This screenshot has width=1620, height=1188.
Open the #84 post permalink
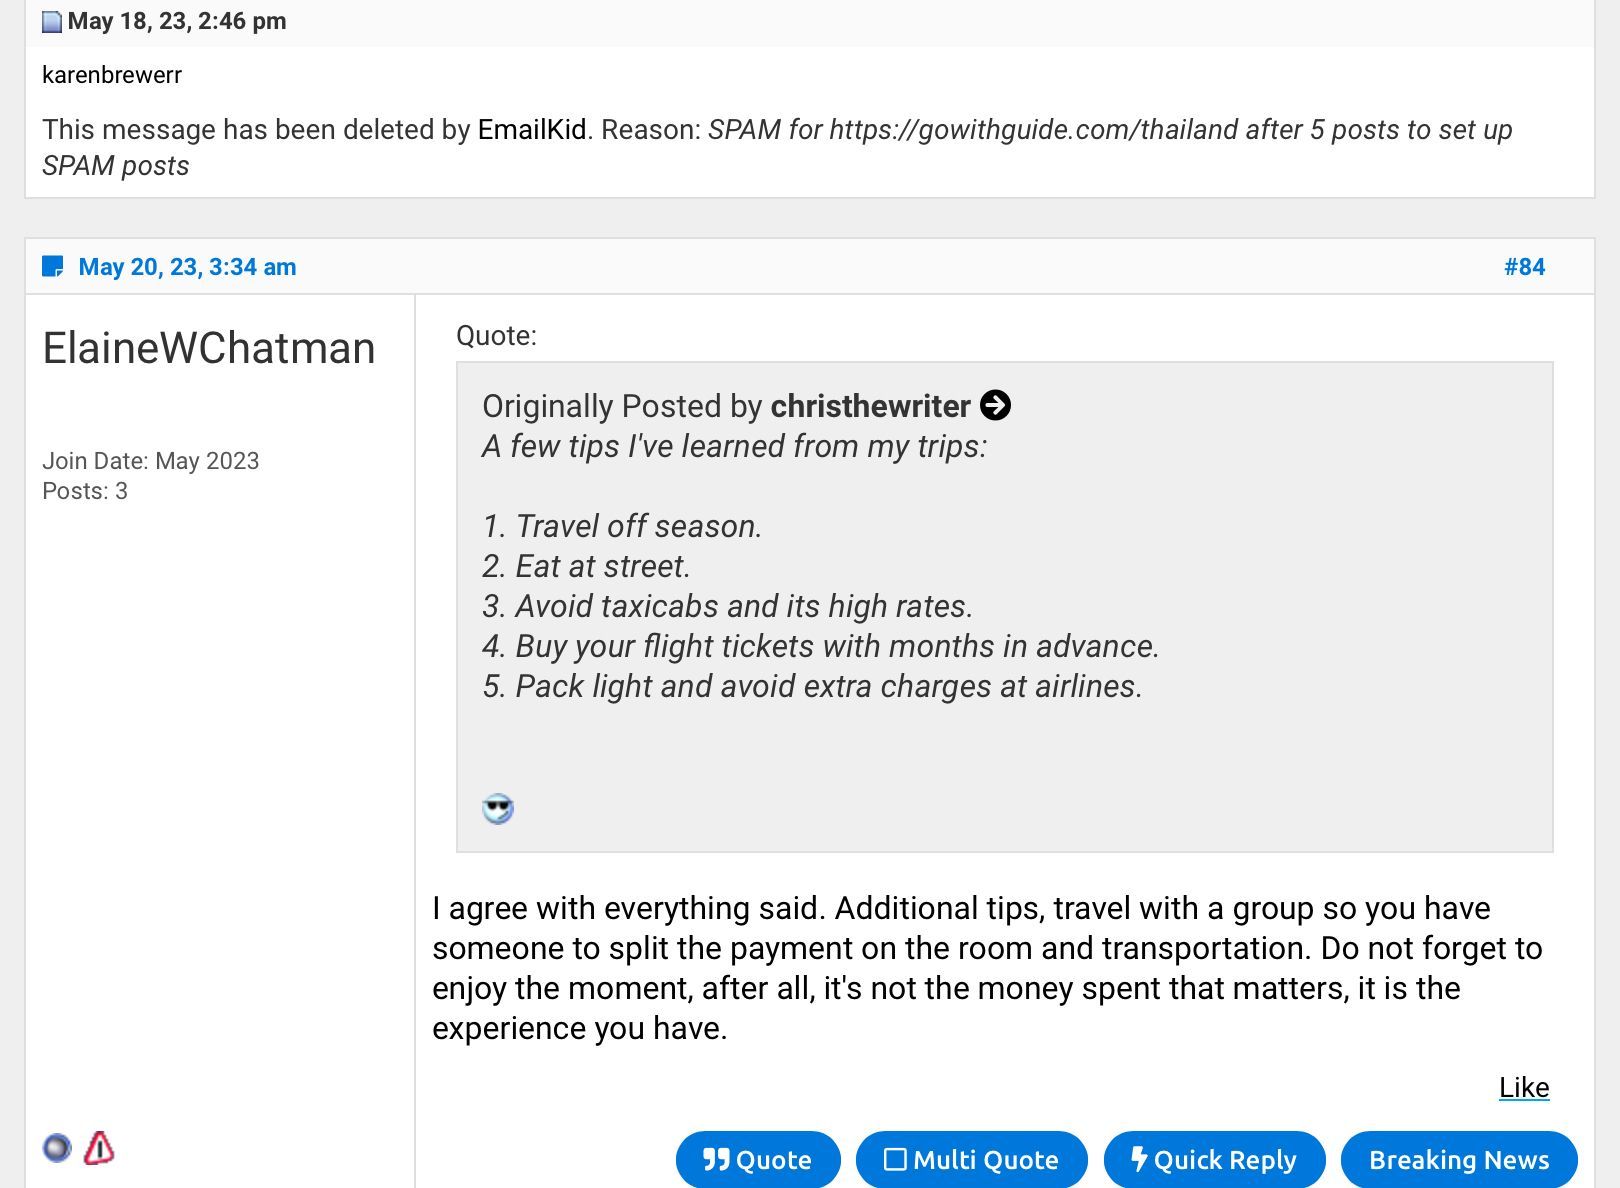pyautogui.click(x=1524, y=267)
